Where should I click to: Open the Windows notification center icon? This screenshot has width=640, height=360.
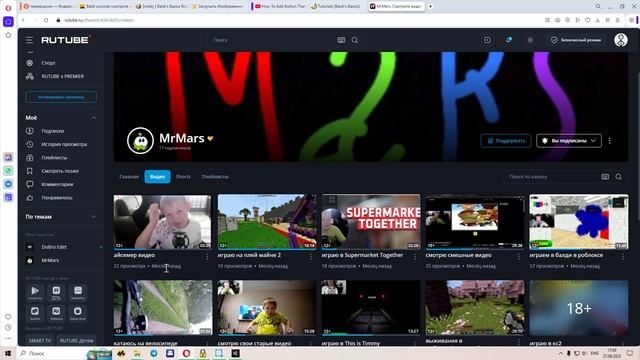pyautogui.click(x=629, y=353)
